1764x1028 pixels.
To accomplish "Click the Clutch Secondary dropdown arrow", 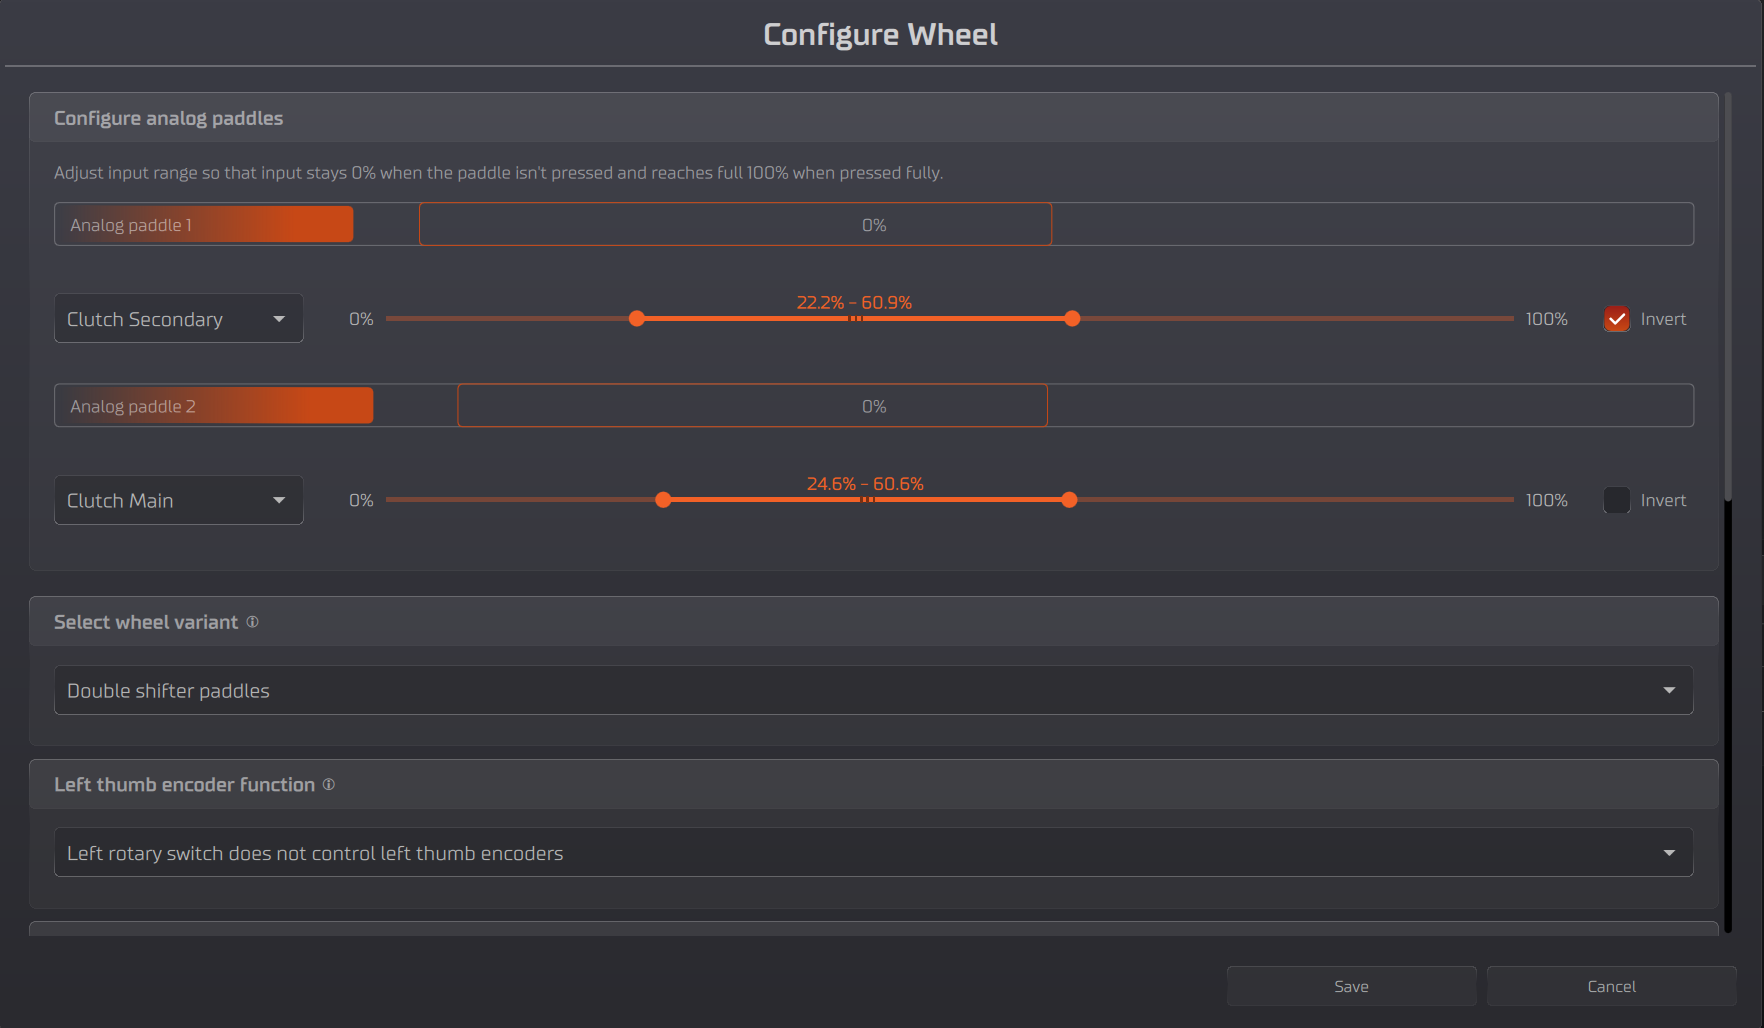I will (279, 319).
